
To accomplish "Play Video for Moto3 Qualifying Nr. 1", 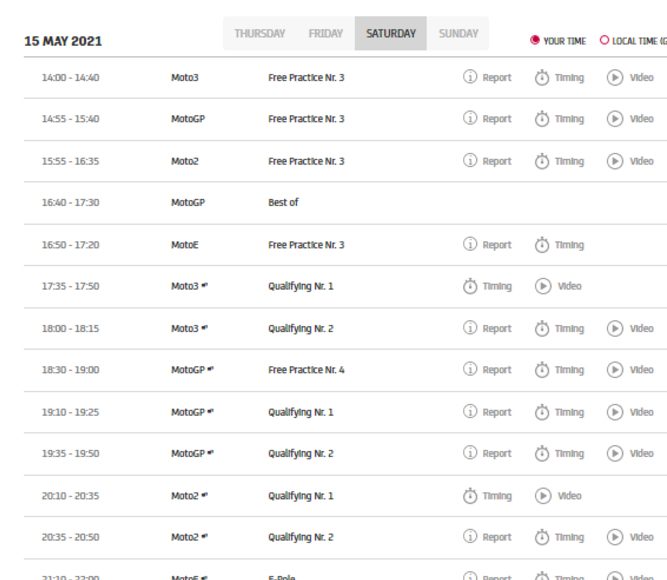I will click(x=558, y=286).
